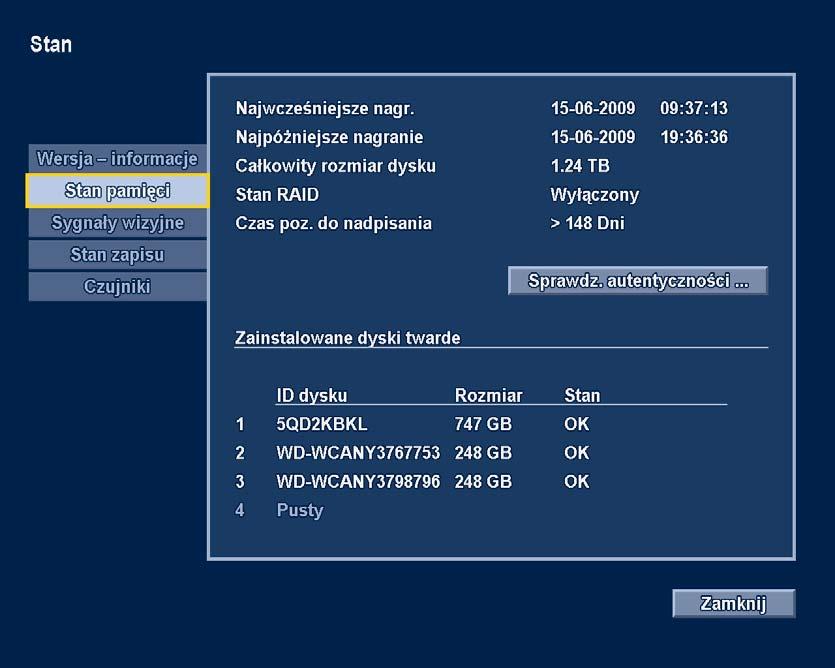Click the empty slot Pusty entry
Screen dimensions: 835x668
click(300, 510)
